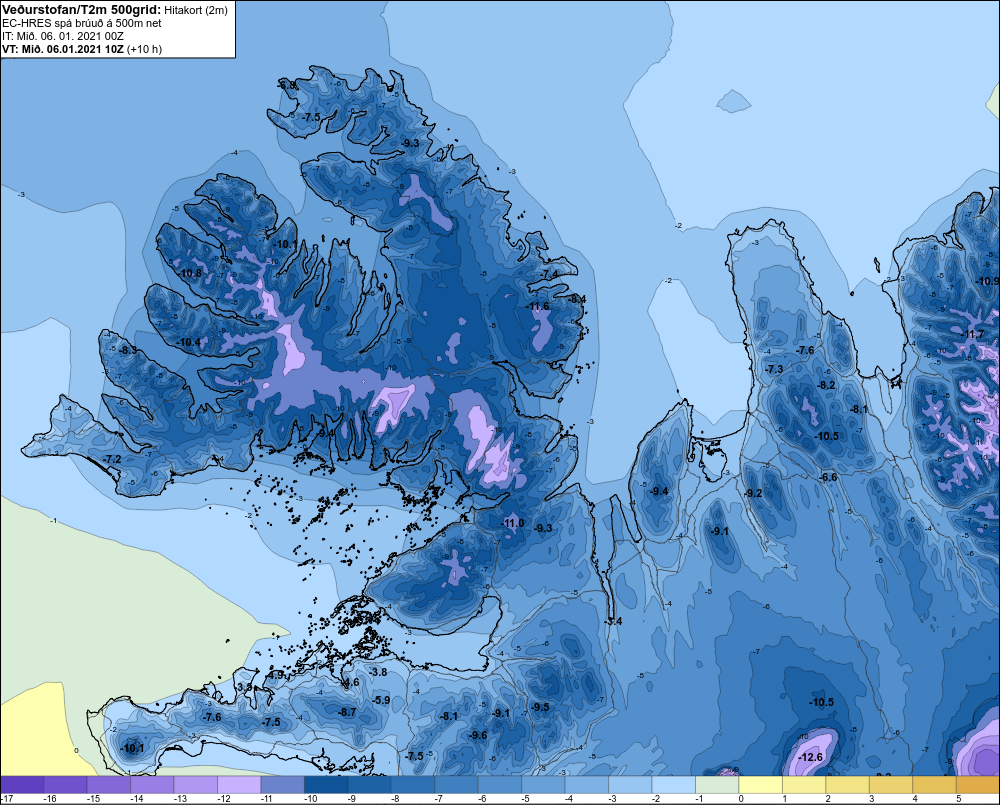Click the '-7.2' temperature label
The image size is (1000, 805).
click(112, 459)
